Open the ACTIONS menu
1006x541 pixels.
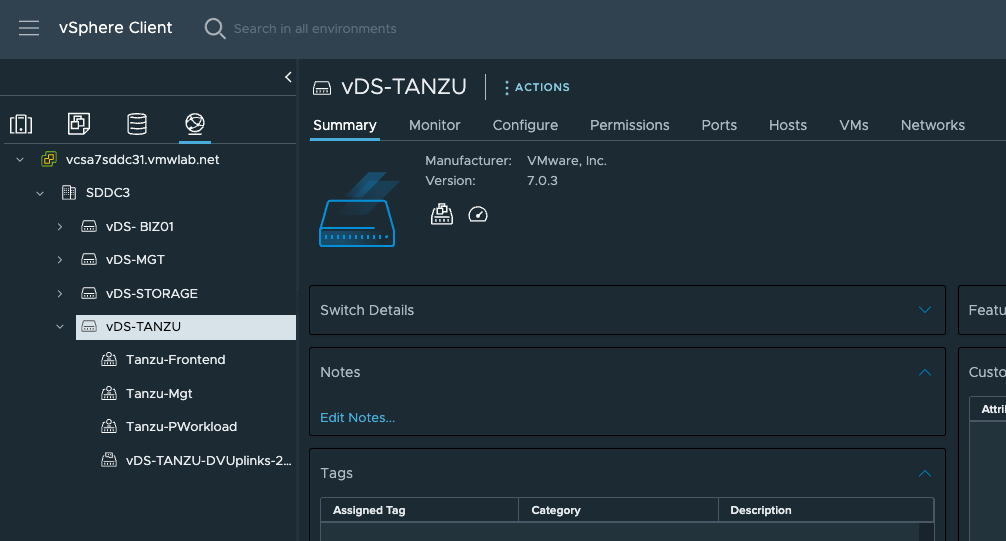click(x=537, y=87)
